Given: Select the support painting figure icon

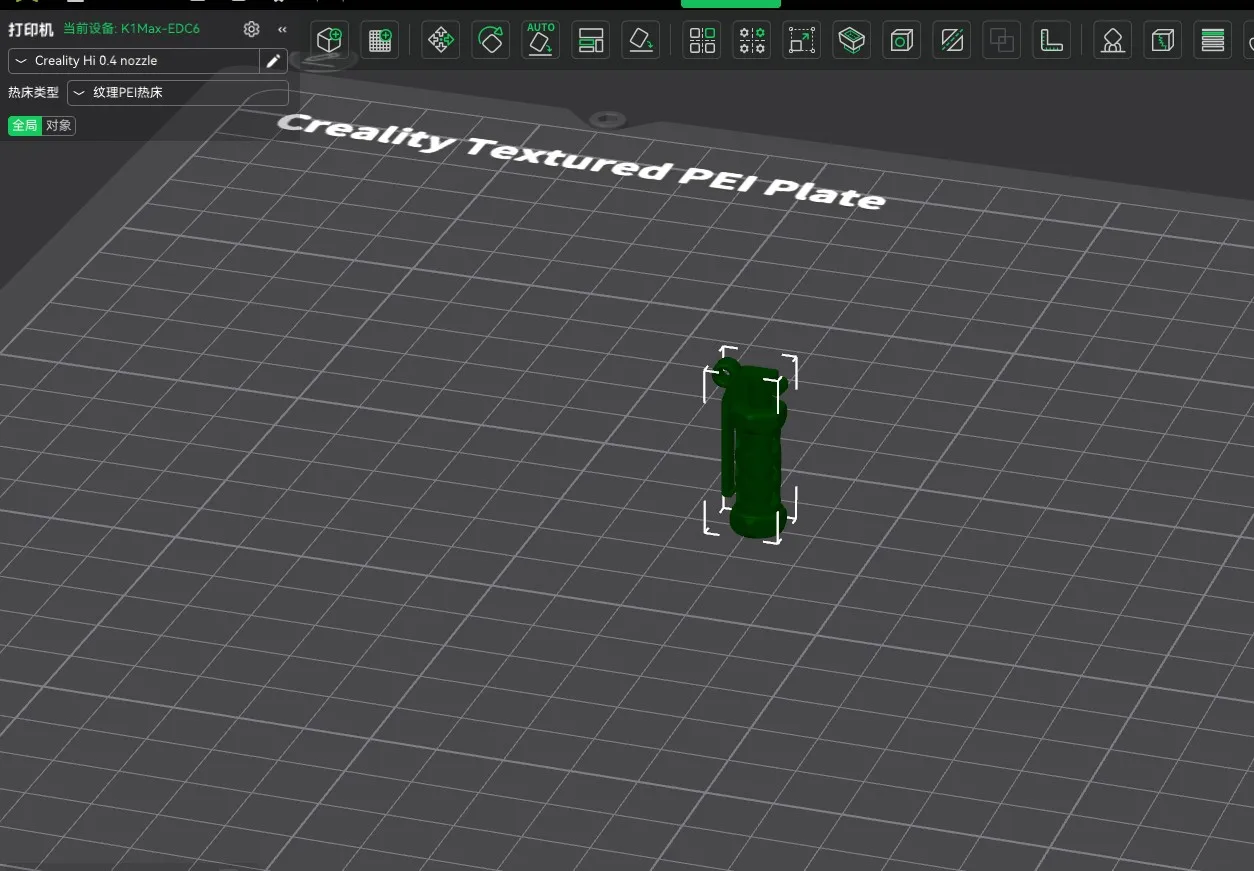Looking at the screenshot, I should [1112, 40].
